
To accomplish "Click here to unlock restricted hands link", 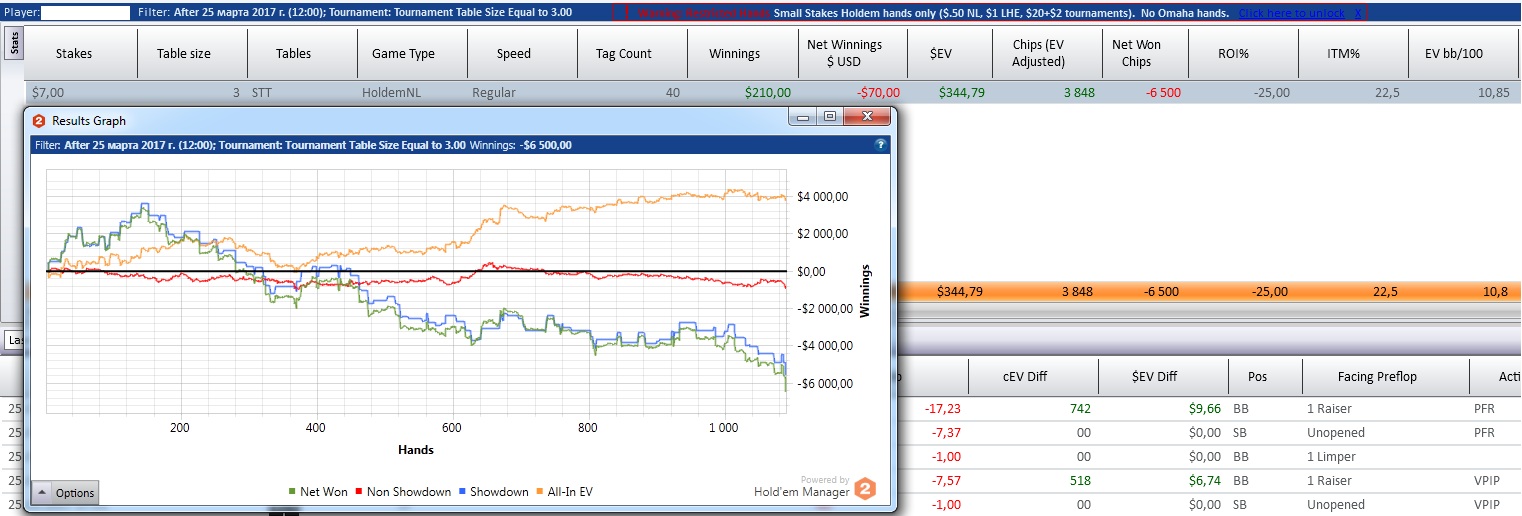I will pos(1291,13).
